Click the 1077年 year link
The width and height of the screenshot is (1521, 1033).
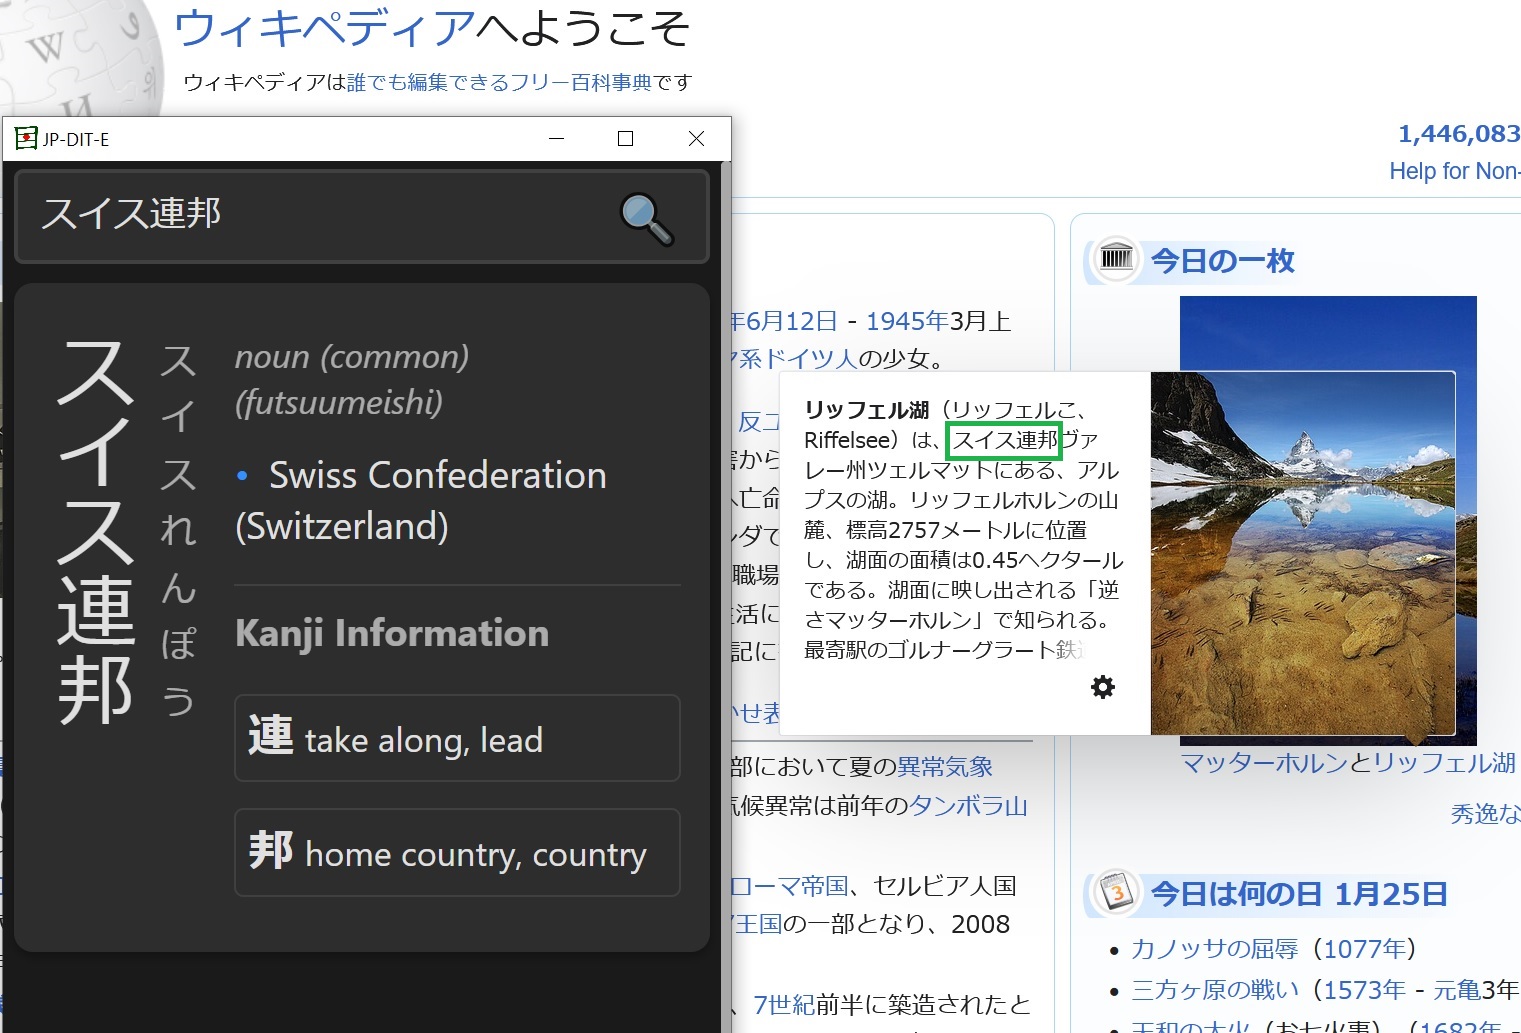(x=1366, y=948)
